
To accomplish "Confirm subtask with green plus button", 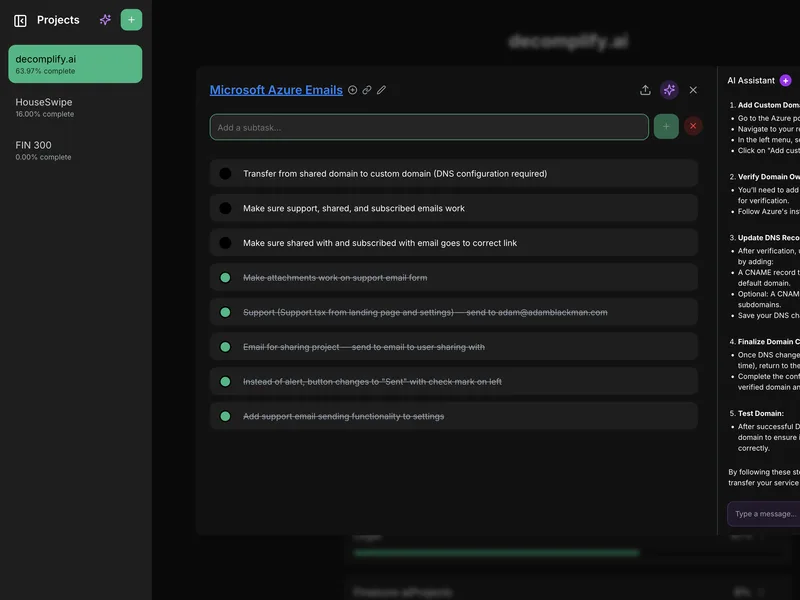I will [x=666, y=127].
